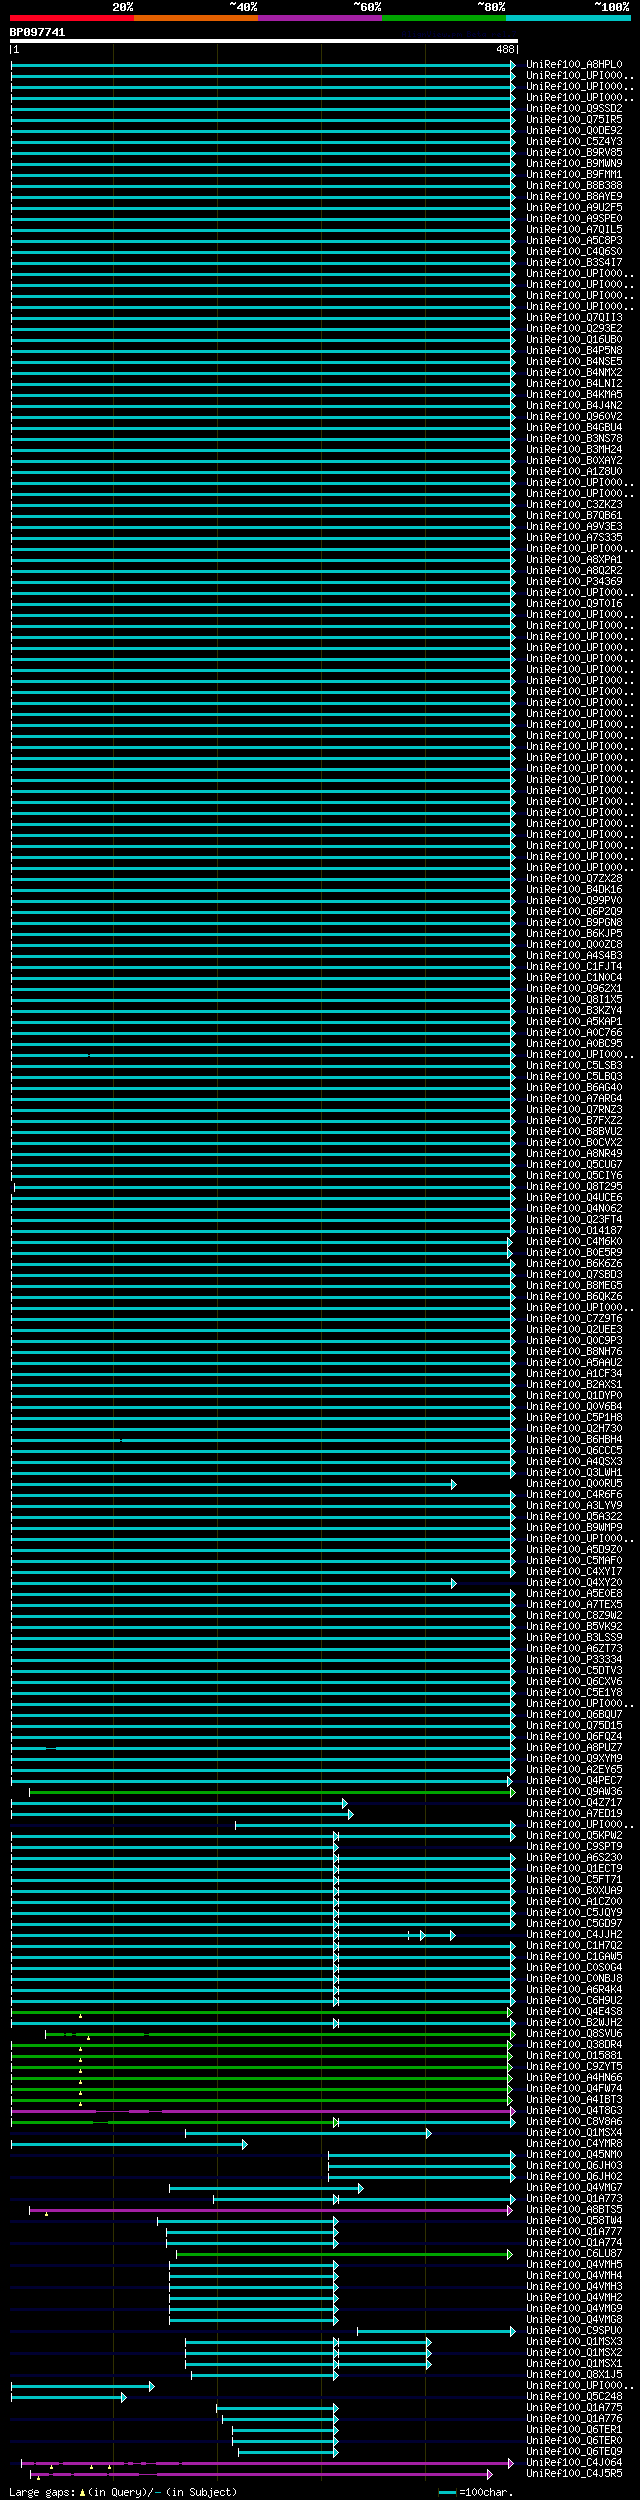Select label UniRef100_C4Q6S0
Image resolution: width=640 pixels, height=2500 pixels.
click(x=574, y=252)
